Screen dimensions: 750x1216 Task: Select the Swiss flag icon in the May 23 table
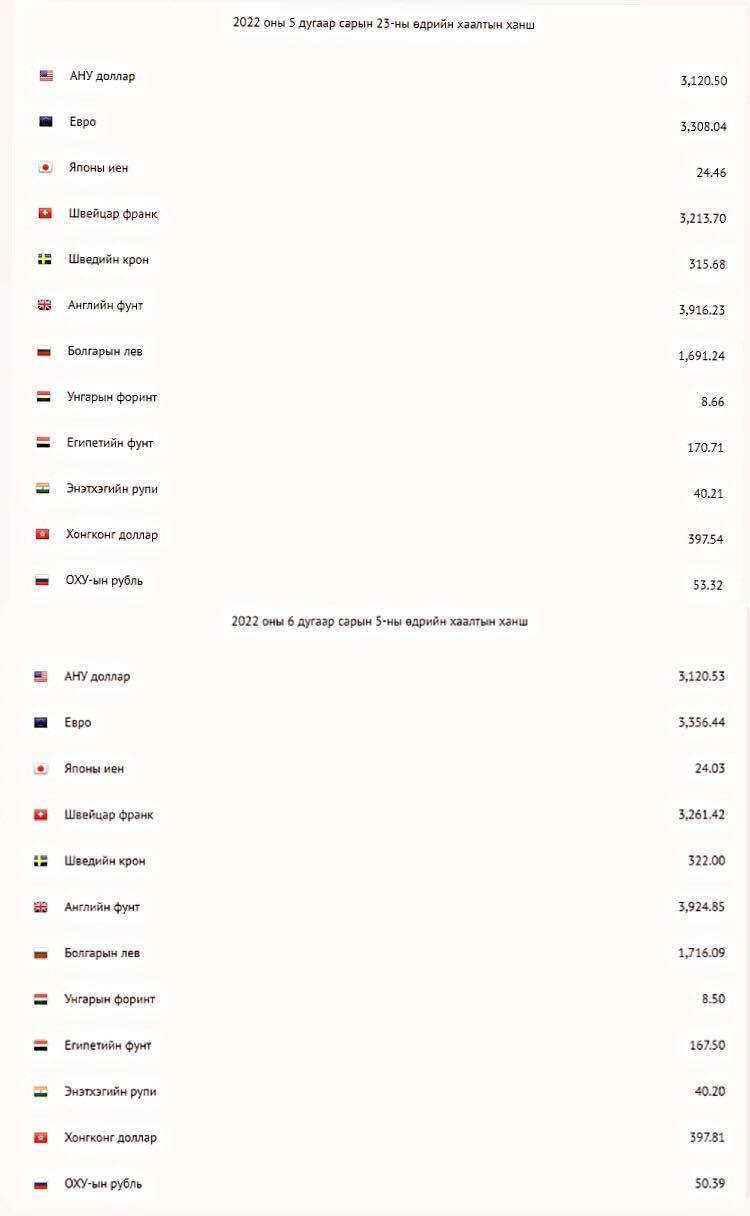pyautogui.click(x=45, y=214)
